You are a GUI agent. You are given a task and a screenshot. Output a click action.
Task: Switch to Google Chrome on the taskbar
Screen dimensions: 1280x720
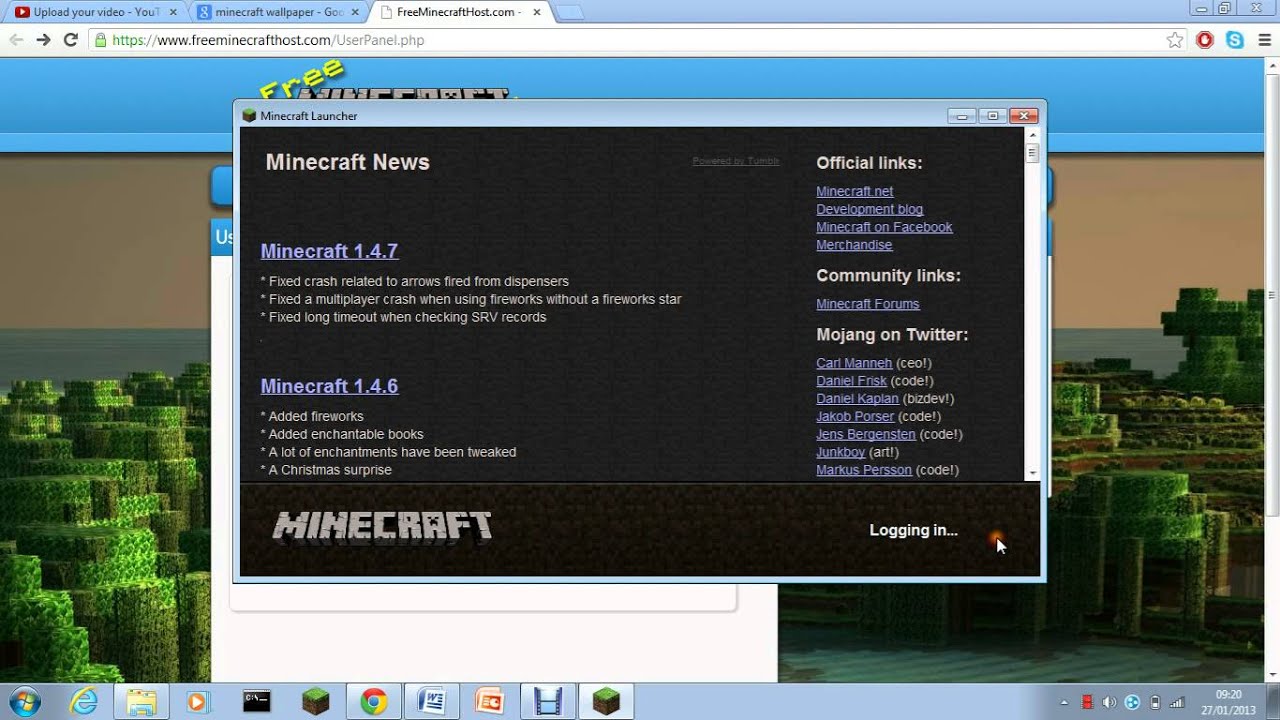pyautogui.click(x=374, y=702)
